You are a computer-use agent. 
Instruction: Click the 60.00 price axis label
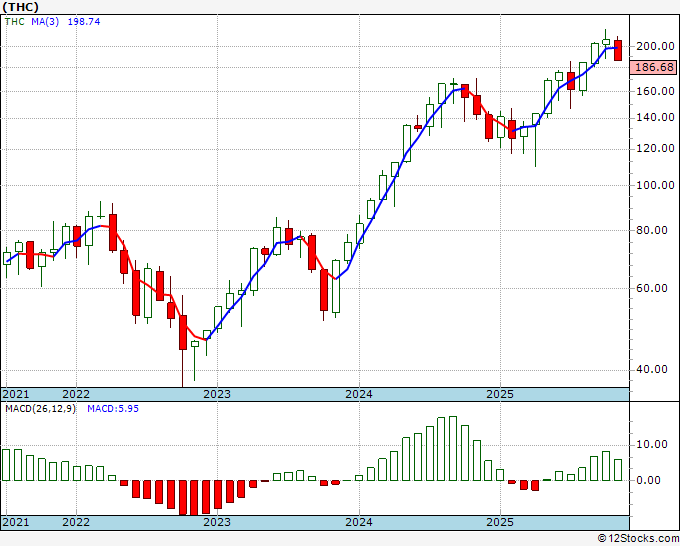point(651,288)
